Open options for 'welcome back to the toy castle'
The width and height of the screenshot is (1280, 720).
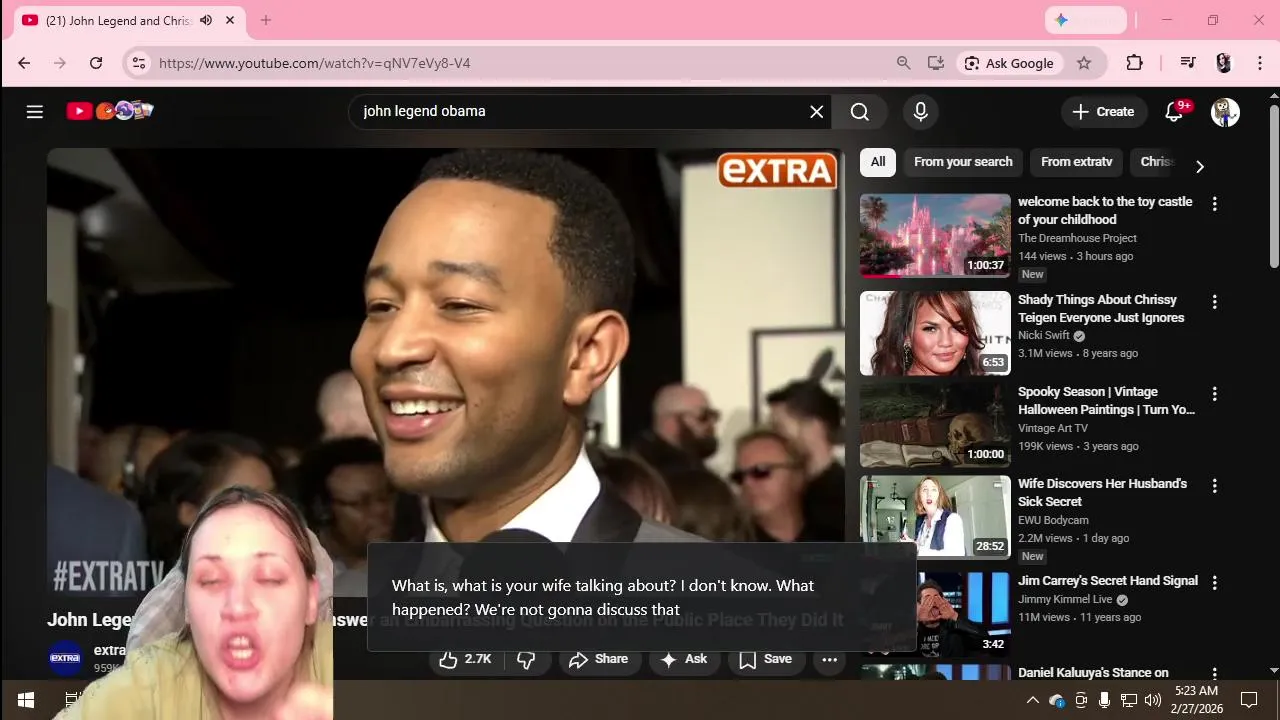(1214, 204)
